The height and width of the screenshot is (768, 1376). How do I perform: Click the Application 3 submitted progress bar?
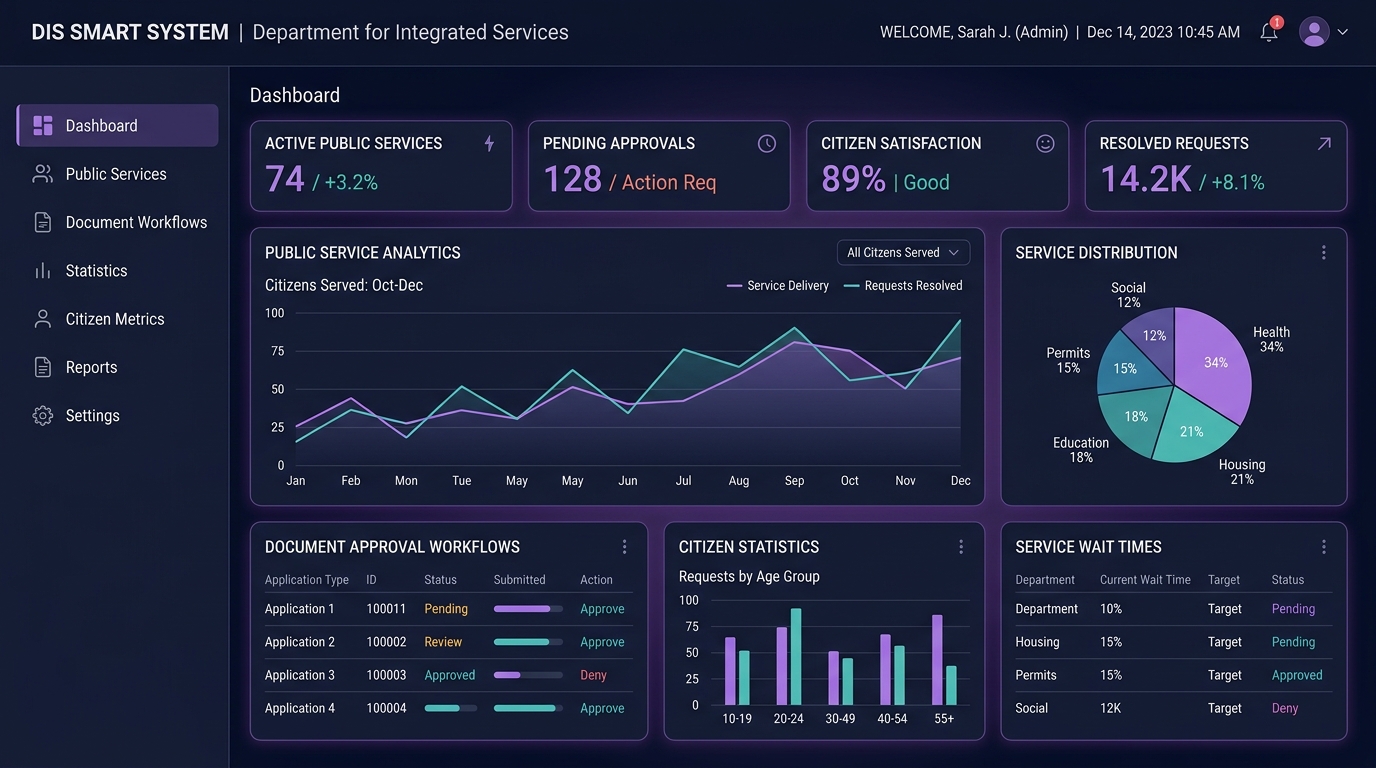pyautogui.click(x=528, y=675)
